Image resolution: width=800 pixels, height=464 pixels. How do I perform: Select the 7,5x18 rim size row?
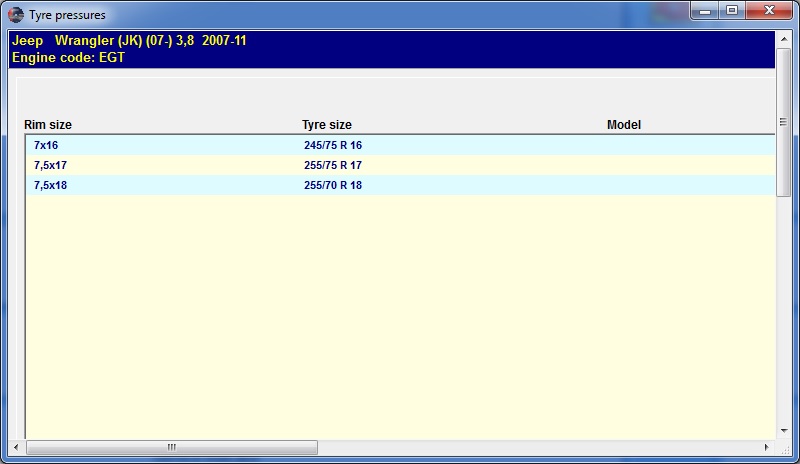click(x=50, y=185)
